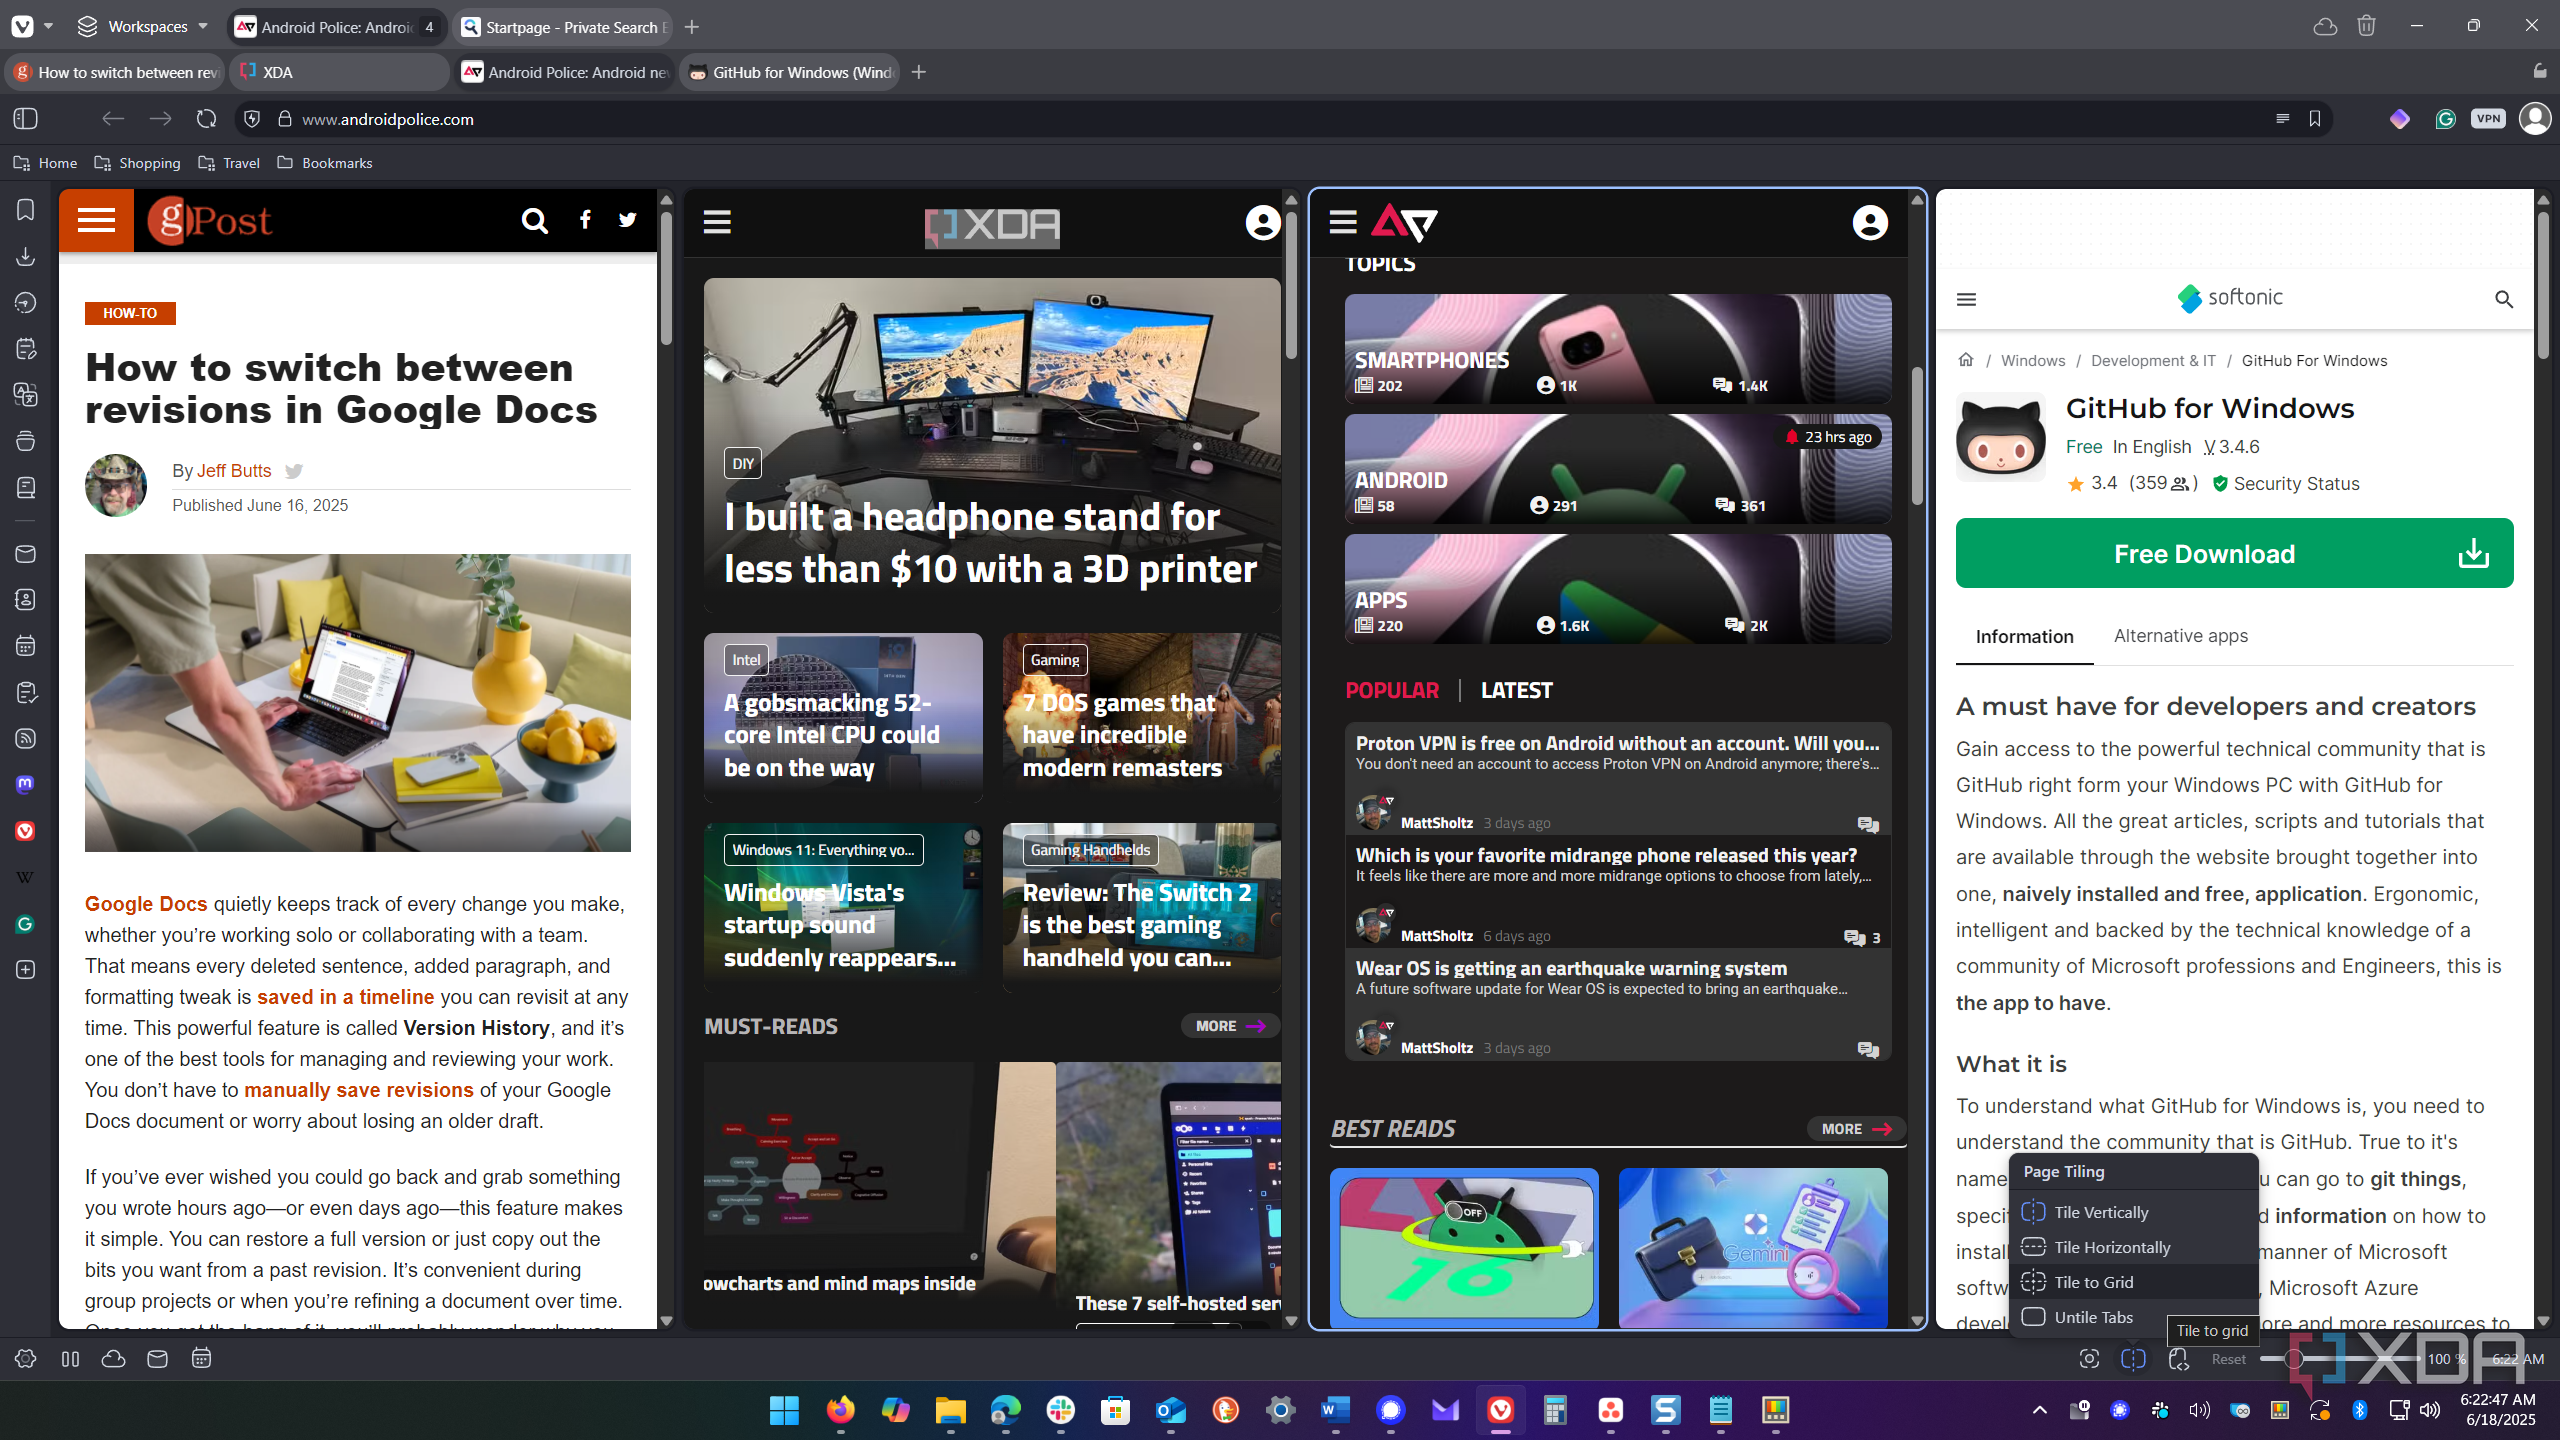Open the Notes panel in the sidebar

tap(26, 349)
